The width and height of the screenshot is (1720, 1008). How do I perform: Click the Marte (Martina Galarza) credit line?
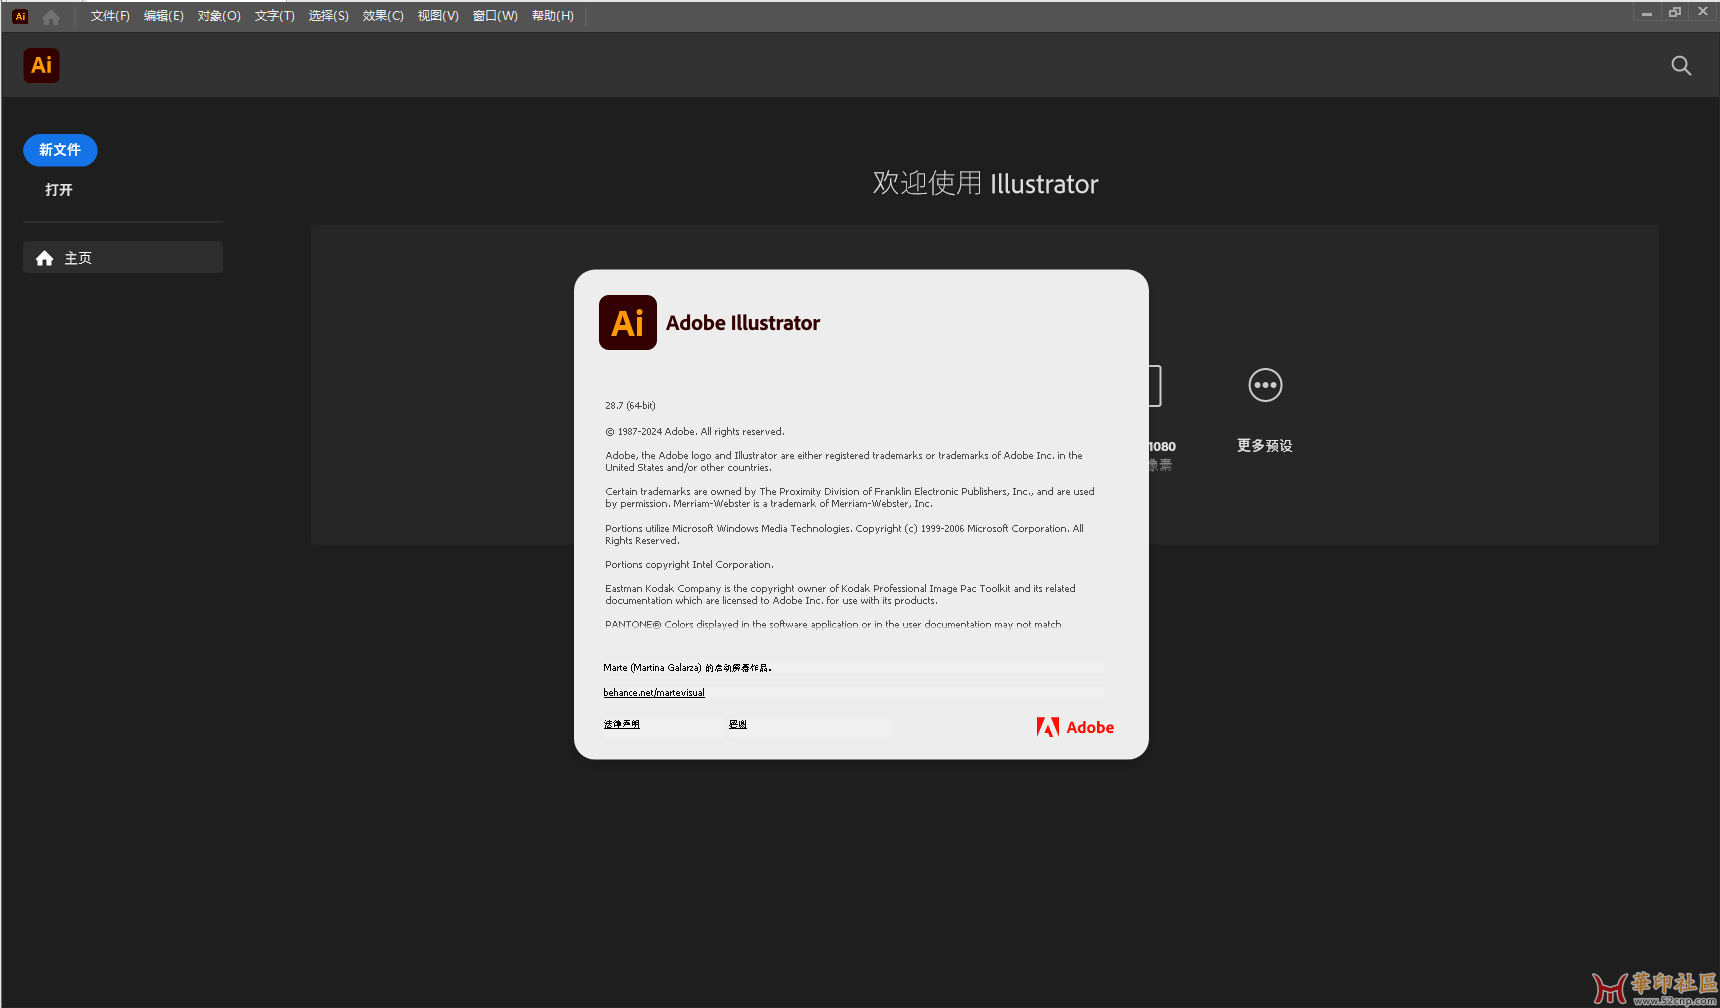pos(688,668)
